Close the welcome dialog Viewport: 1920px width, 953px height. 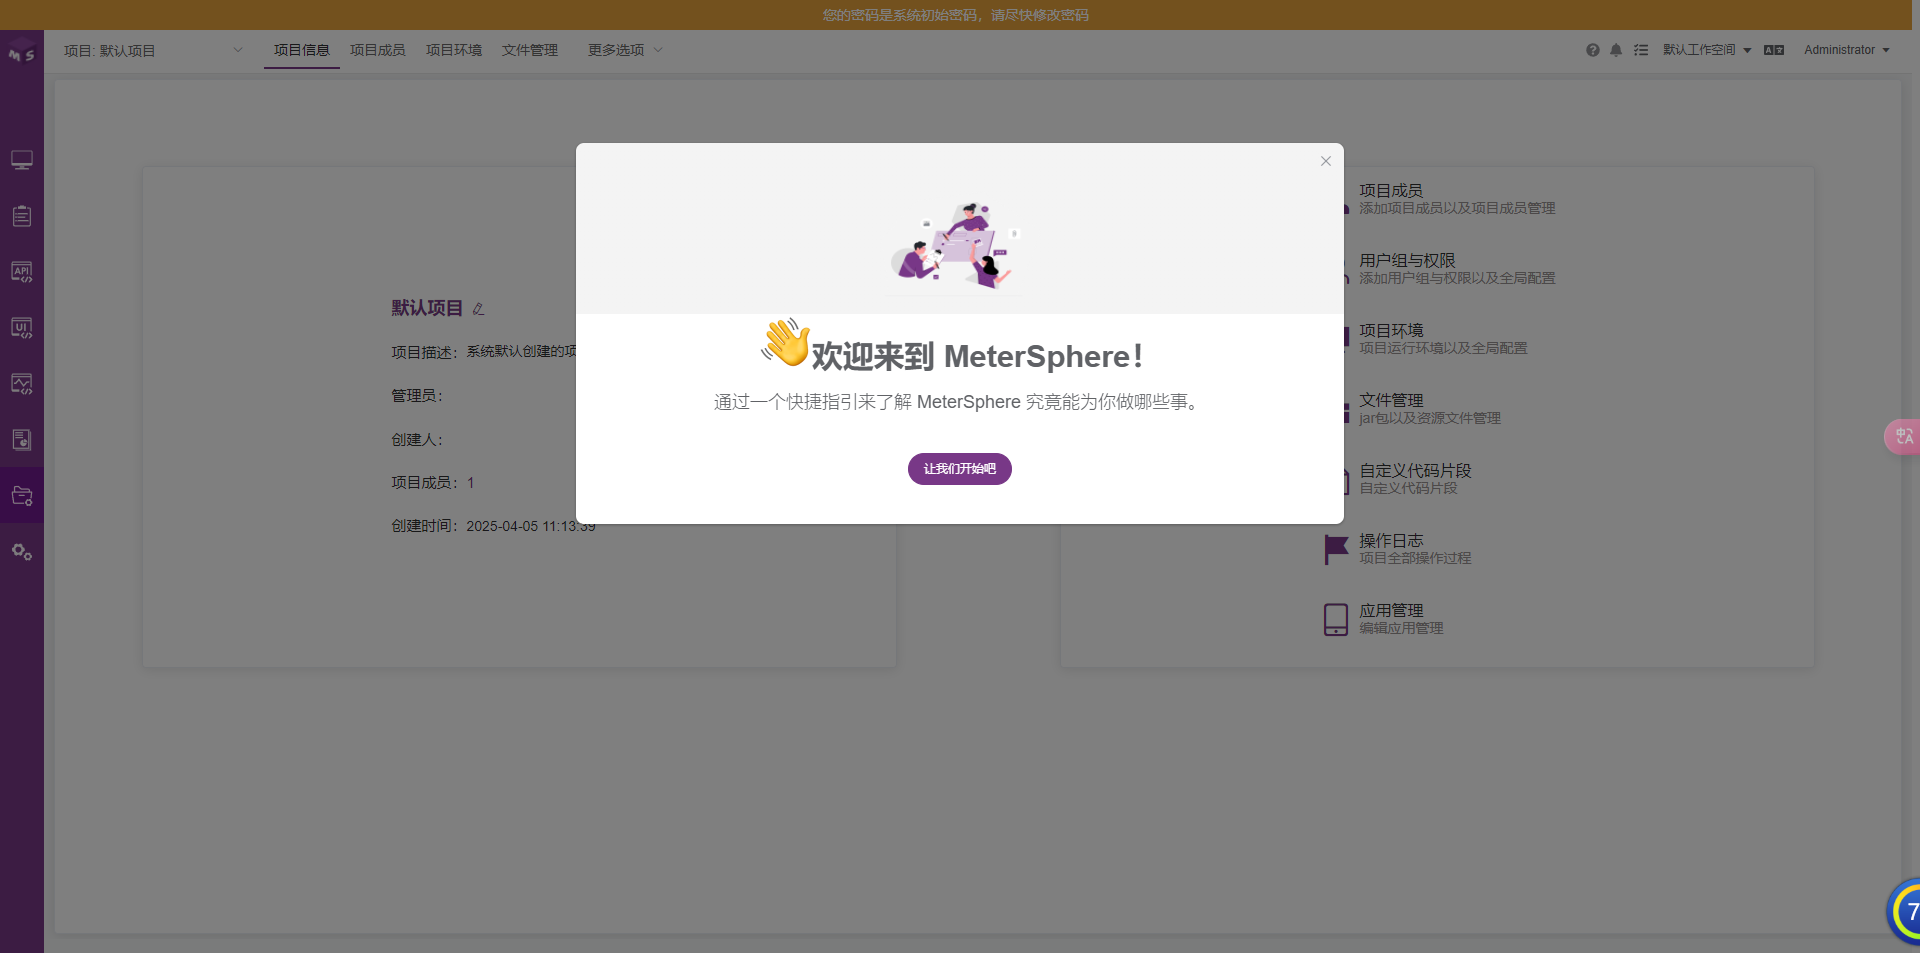pos(1326,161)
